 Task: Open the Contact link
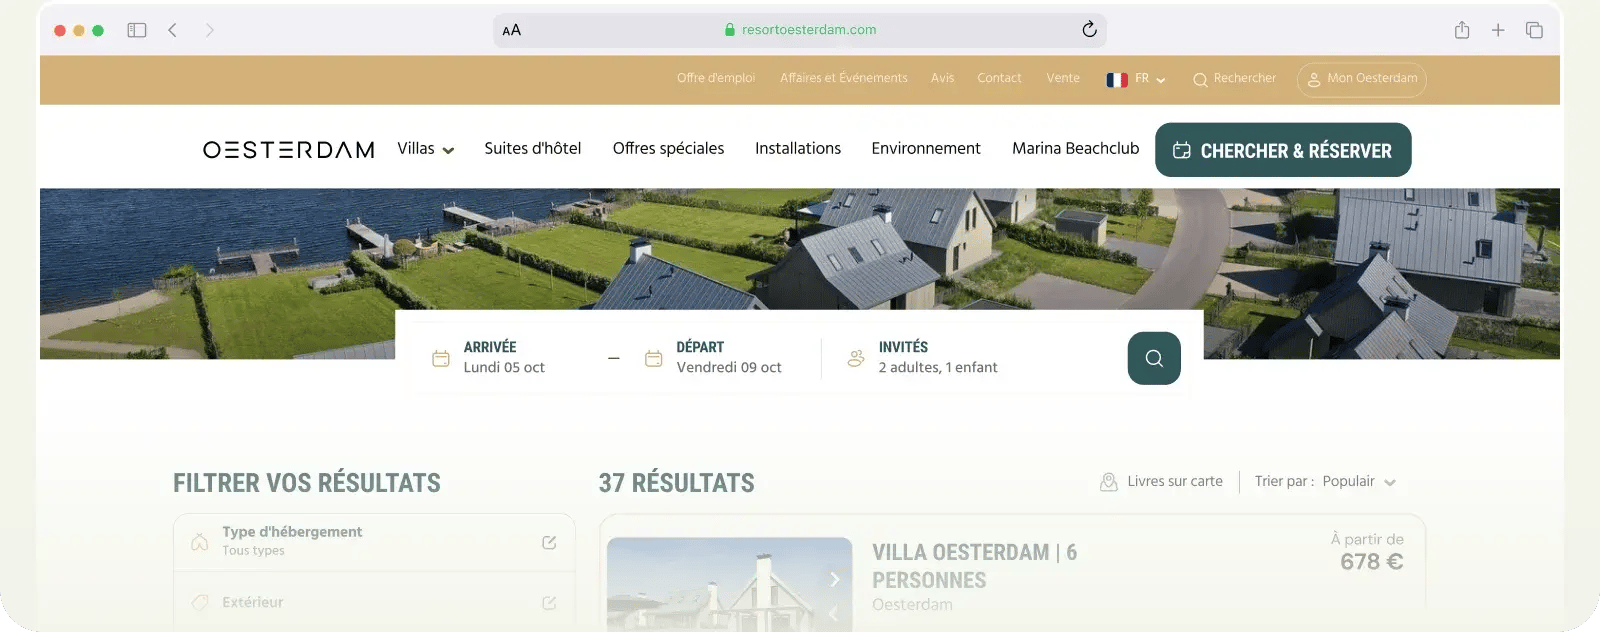pyautogui.click(x=999, y=78)
